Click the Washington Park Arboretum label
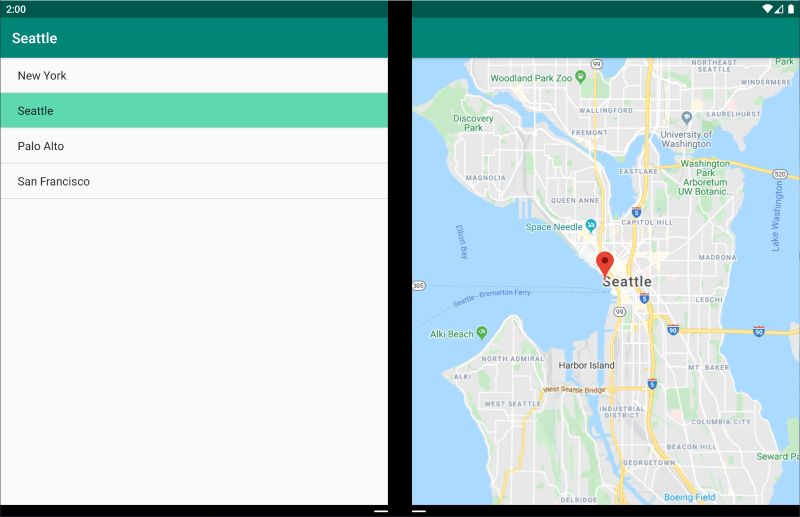 pos(705,178)
